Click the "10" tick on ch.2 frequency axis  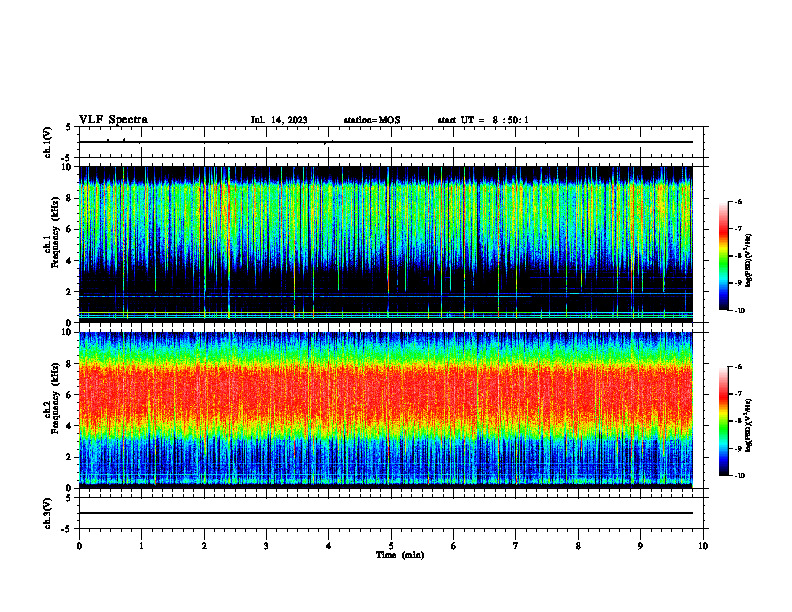(x=68, y=332)
